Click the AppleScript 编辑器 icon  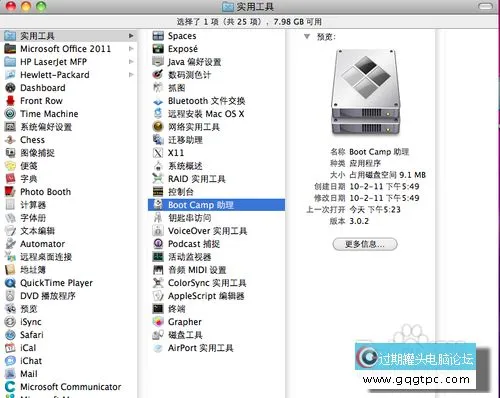click(x=158, y=296)
